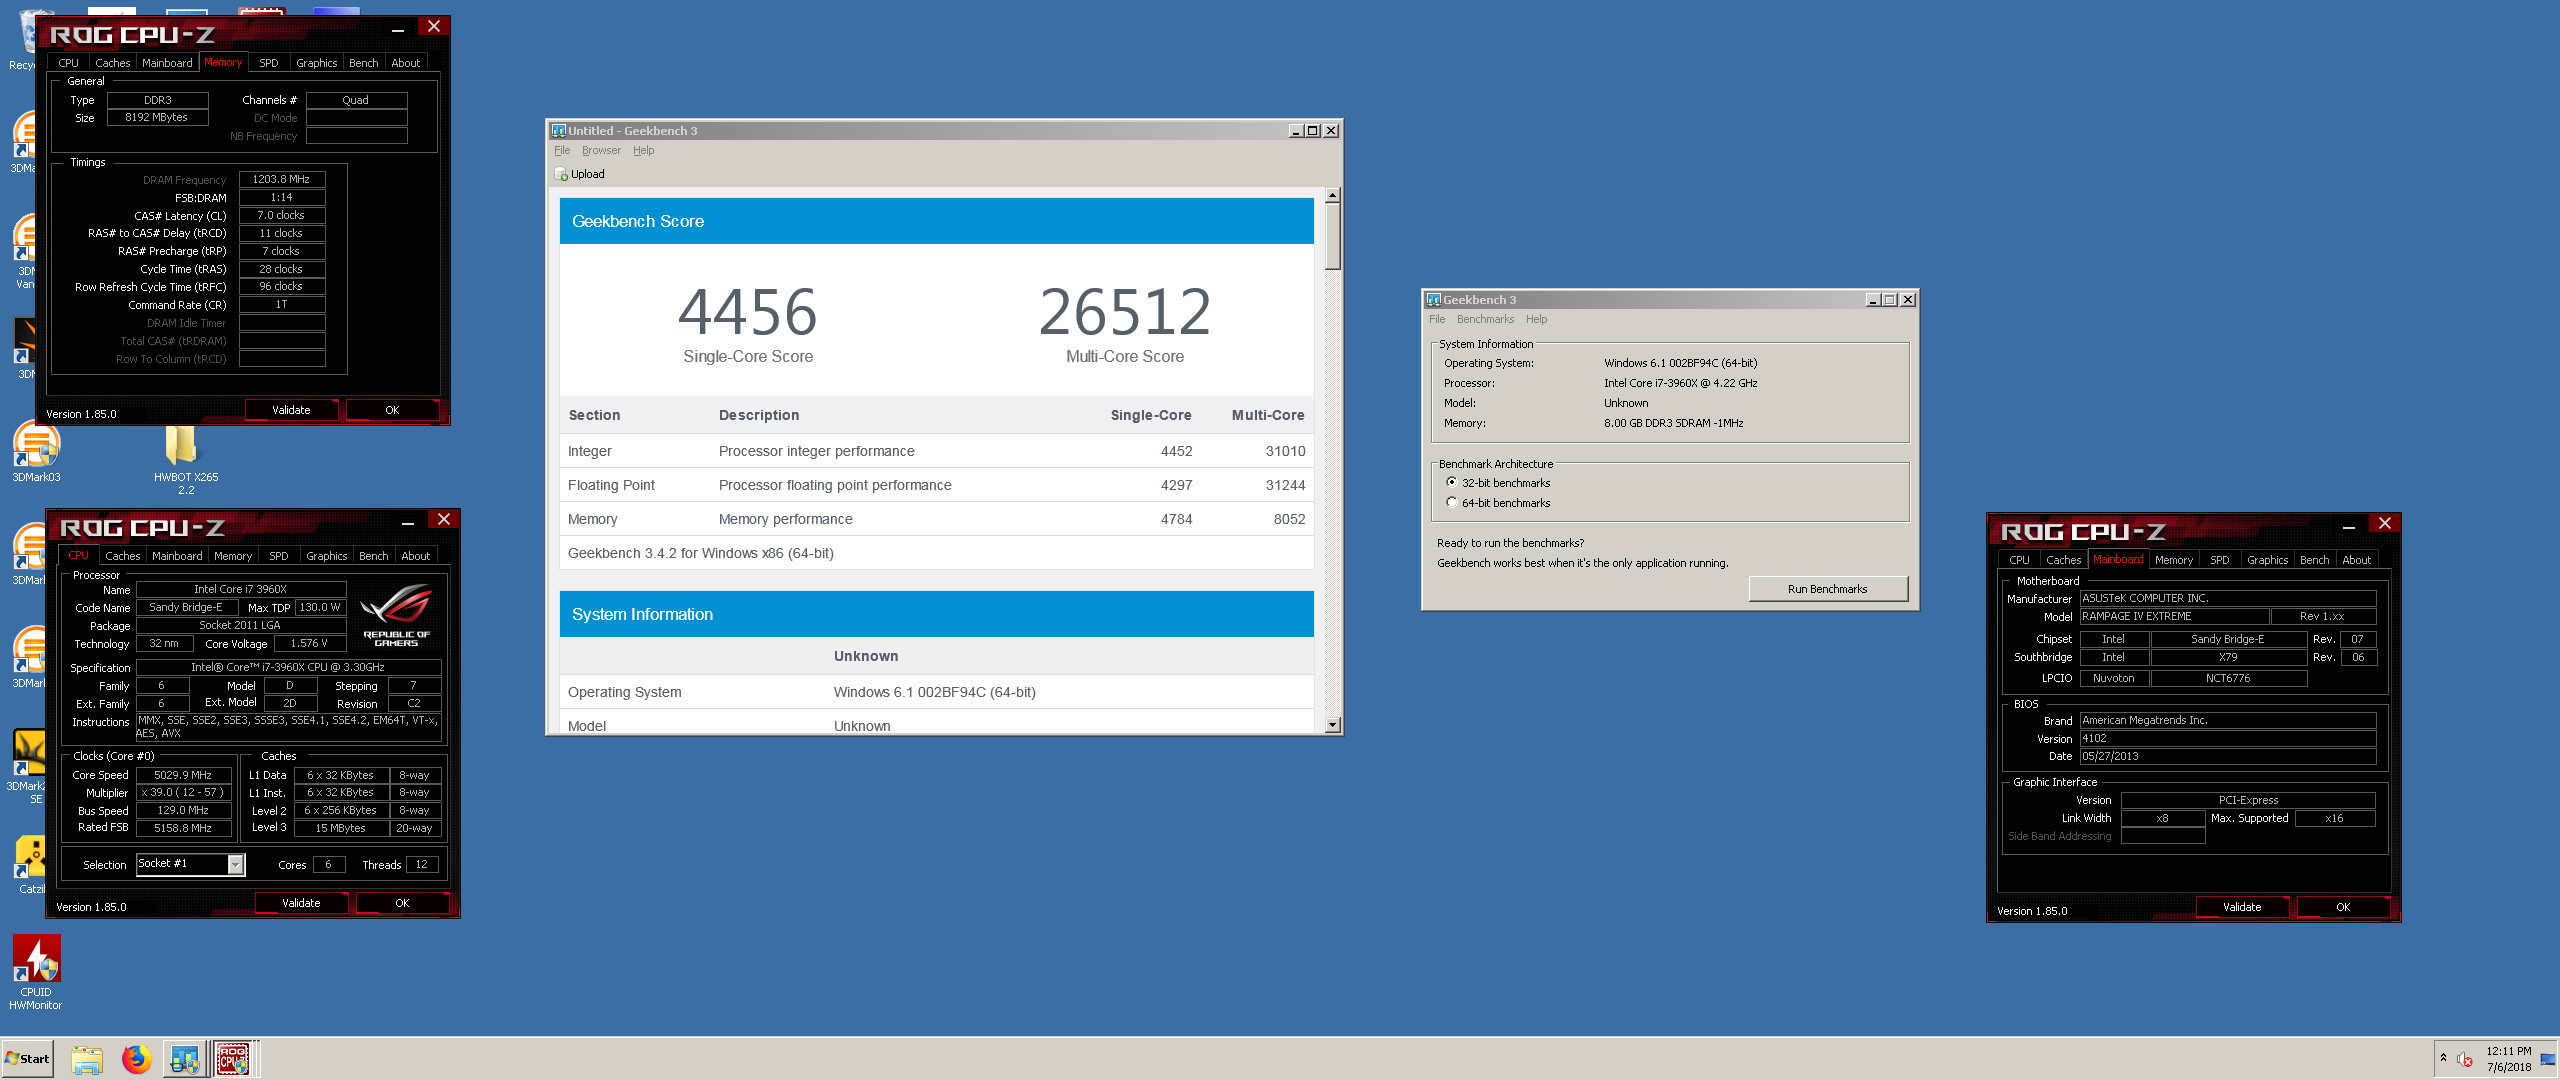Screen dimensions: 2560x1080
Task: Open CPU tab in Mainboard CPU-Z window
Action: click(2019, 560)
